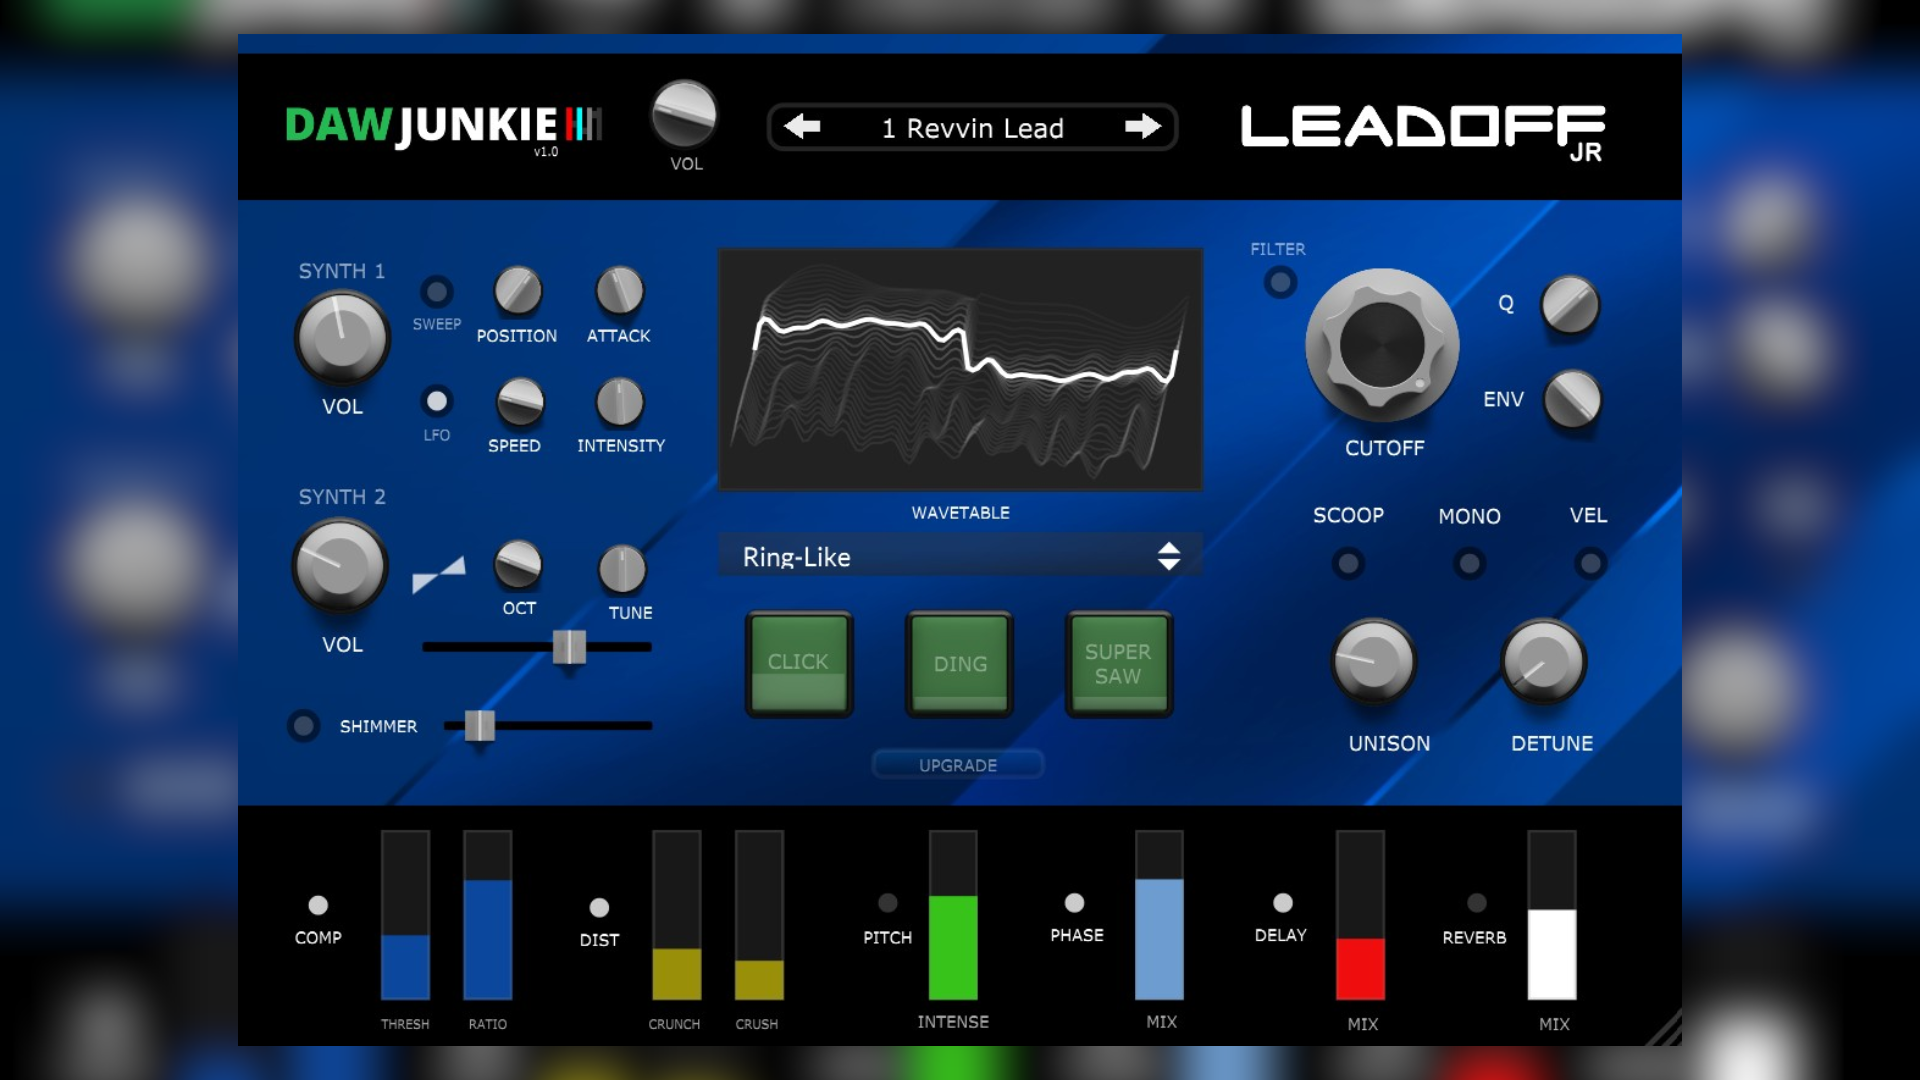Click the green DING button

coord(959,663)
